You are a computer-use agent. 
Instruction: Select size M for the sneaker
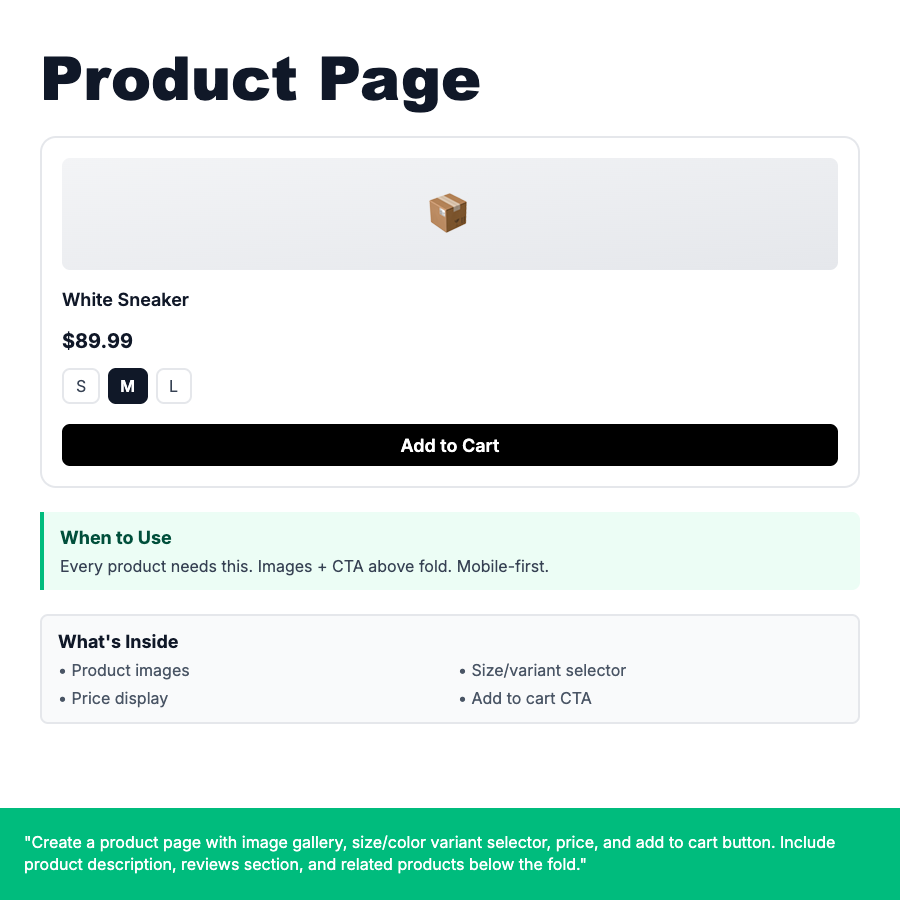pos(128,386)
